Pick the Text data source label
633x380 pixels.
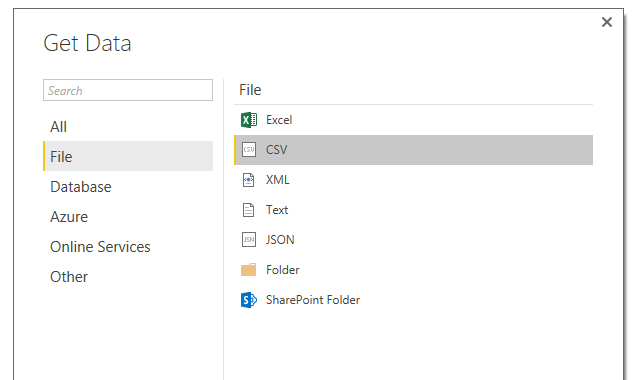pos(277,210)
